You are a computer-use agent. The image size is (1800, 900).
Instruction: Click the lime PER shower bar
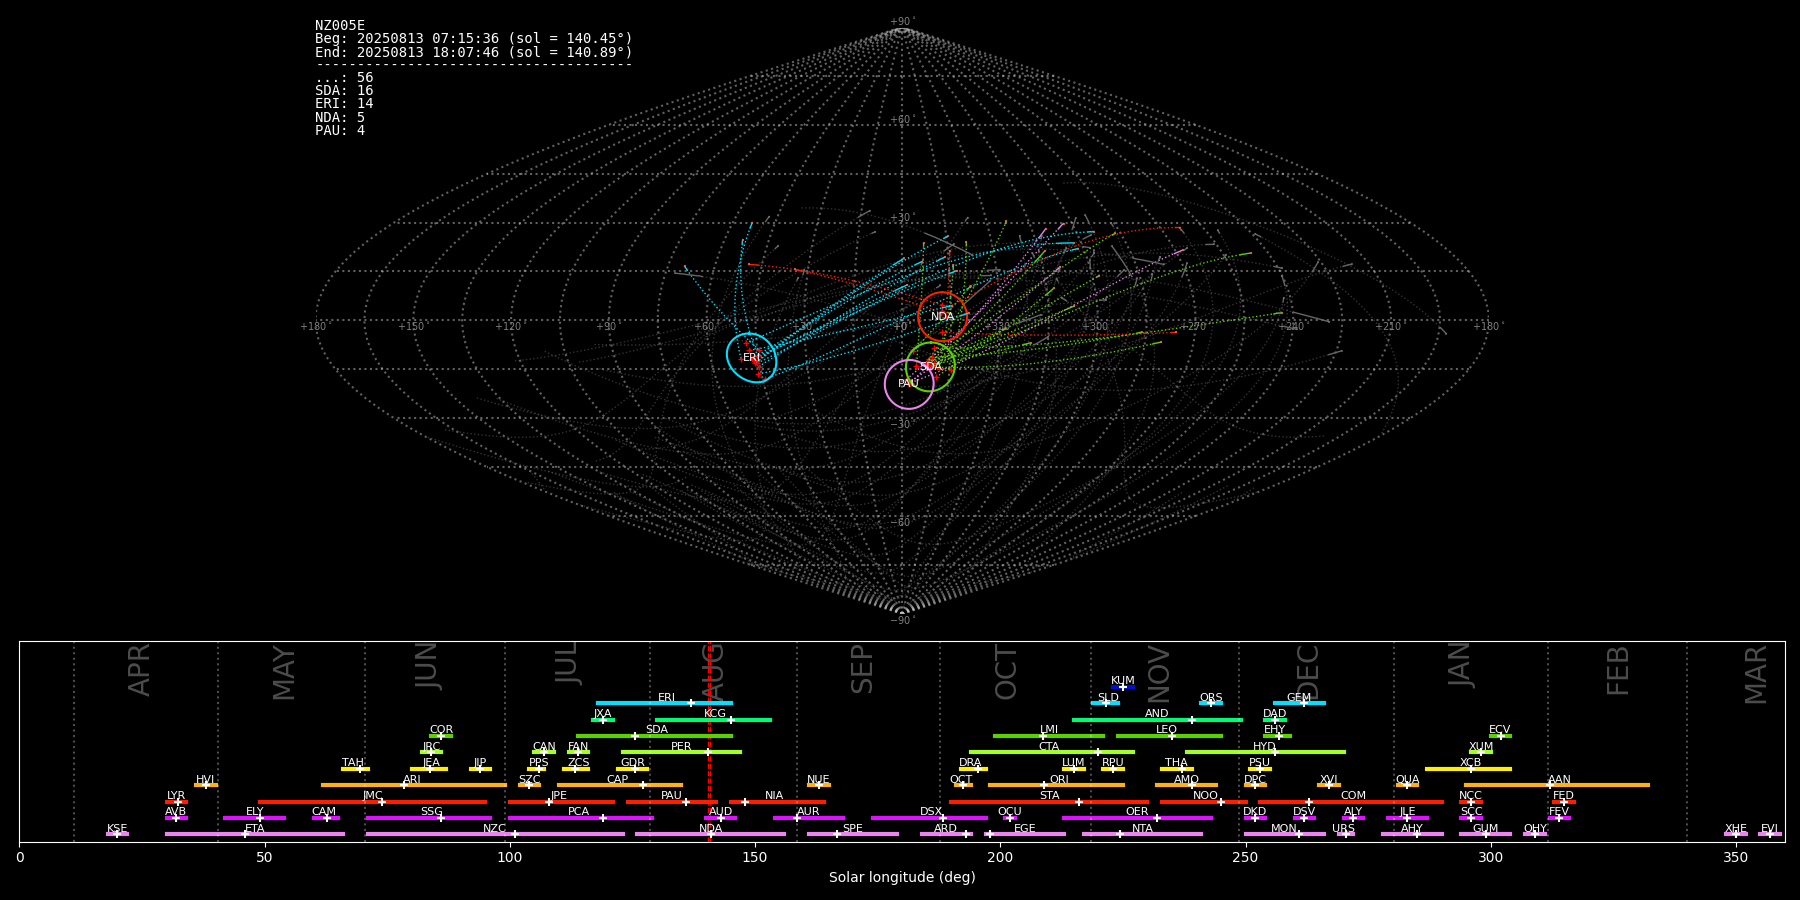click(x=681, y=752)
